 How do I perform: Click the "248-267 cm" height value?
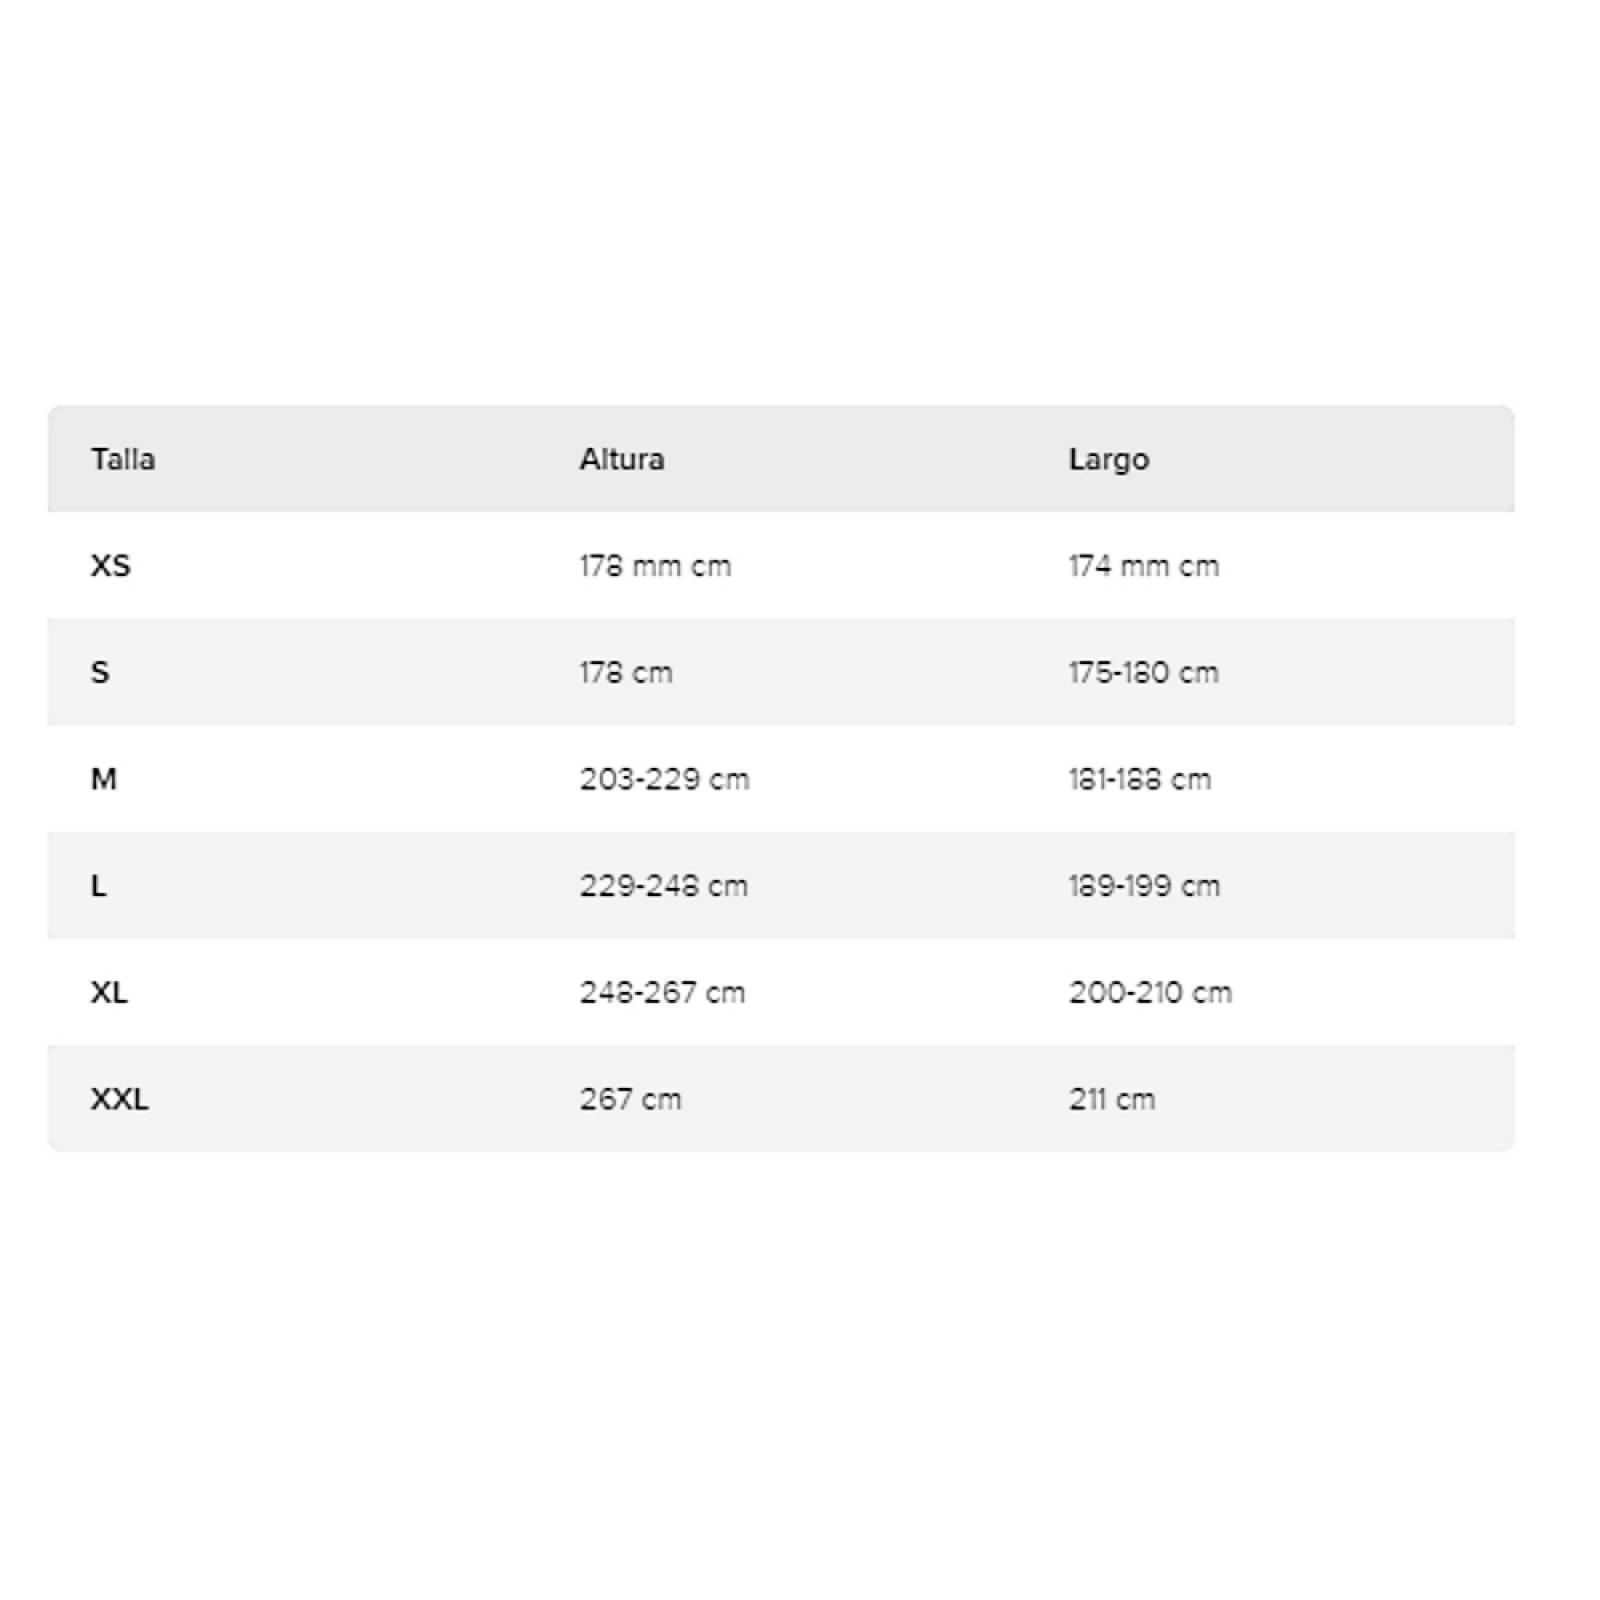click(662, 993)
